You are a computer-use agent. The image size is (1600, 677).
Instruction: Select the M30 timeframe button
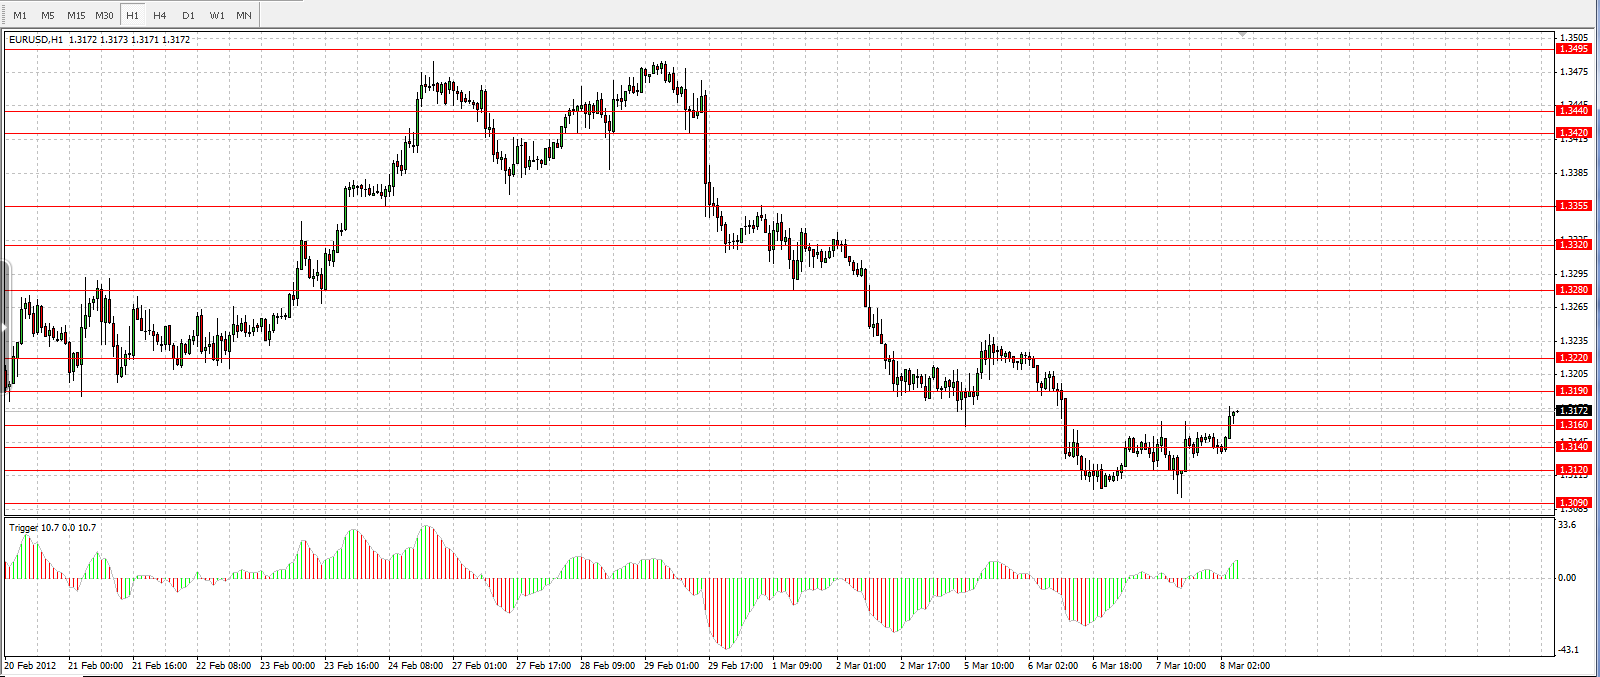click(104, 15)
